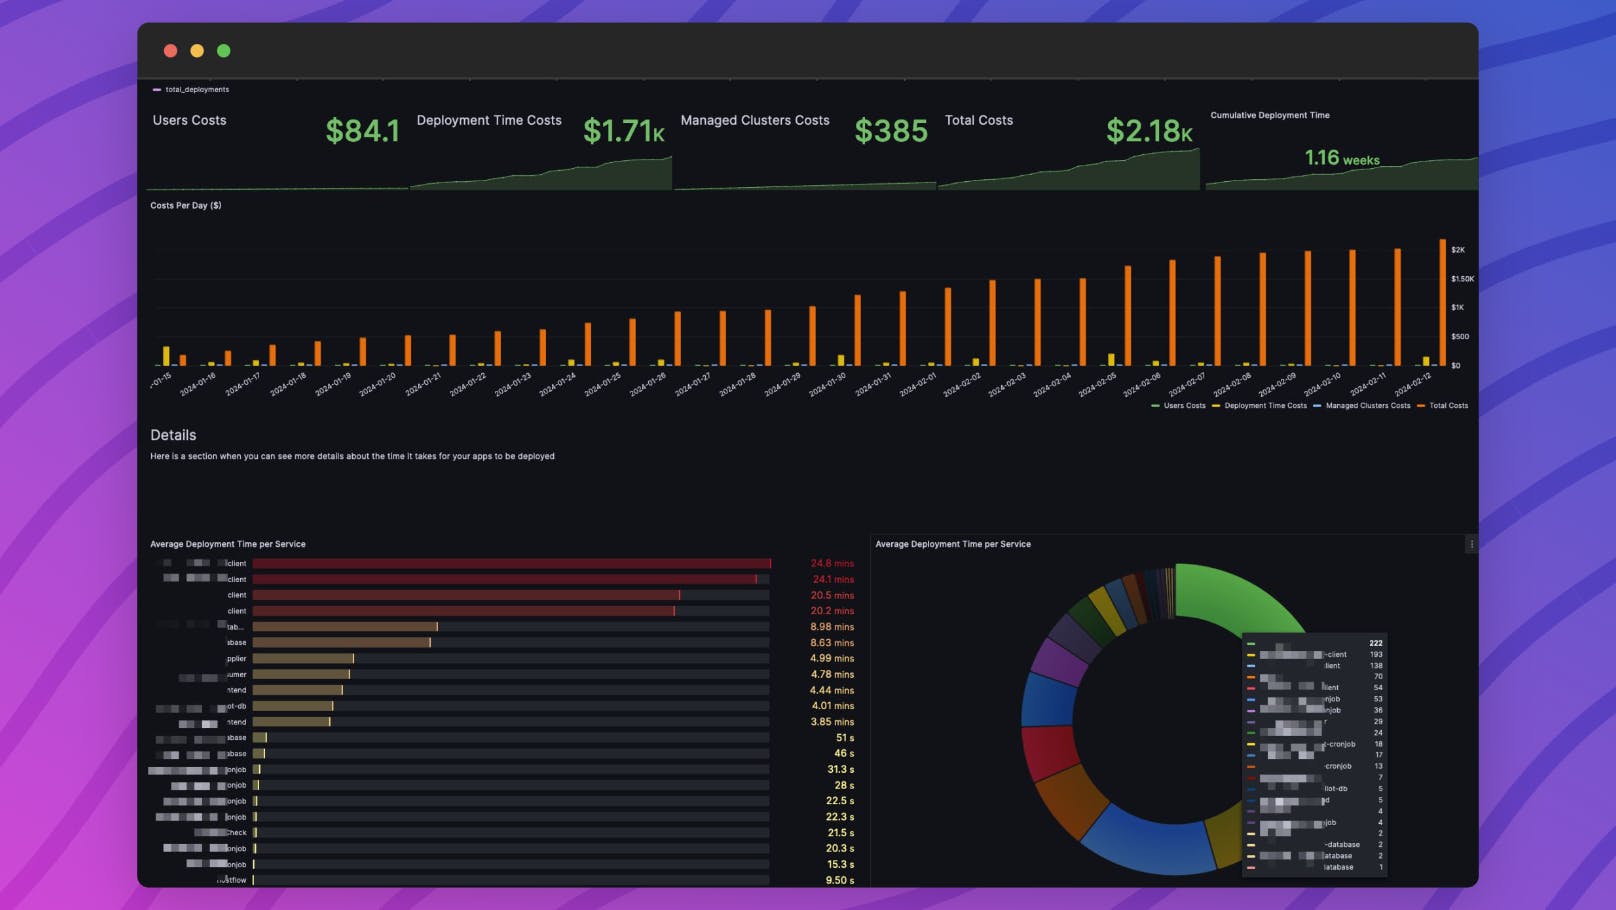Open the Costs Per Day ($) panel title

coord(186,205)
